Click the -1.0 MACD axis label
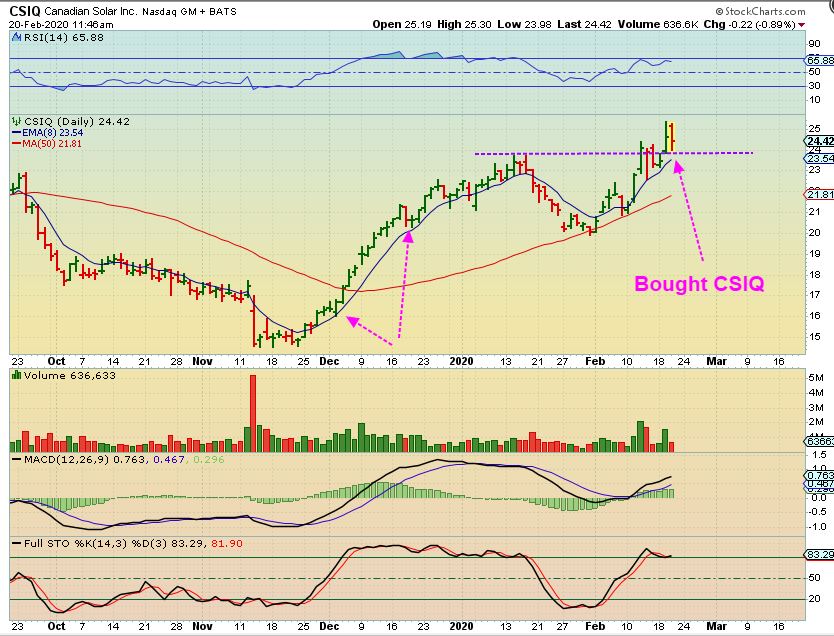 coord(818,526)
